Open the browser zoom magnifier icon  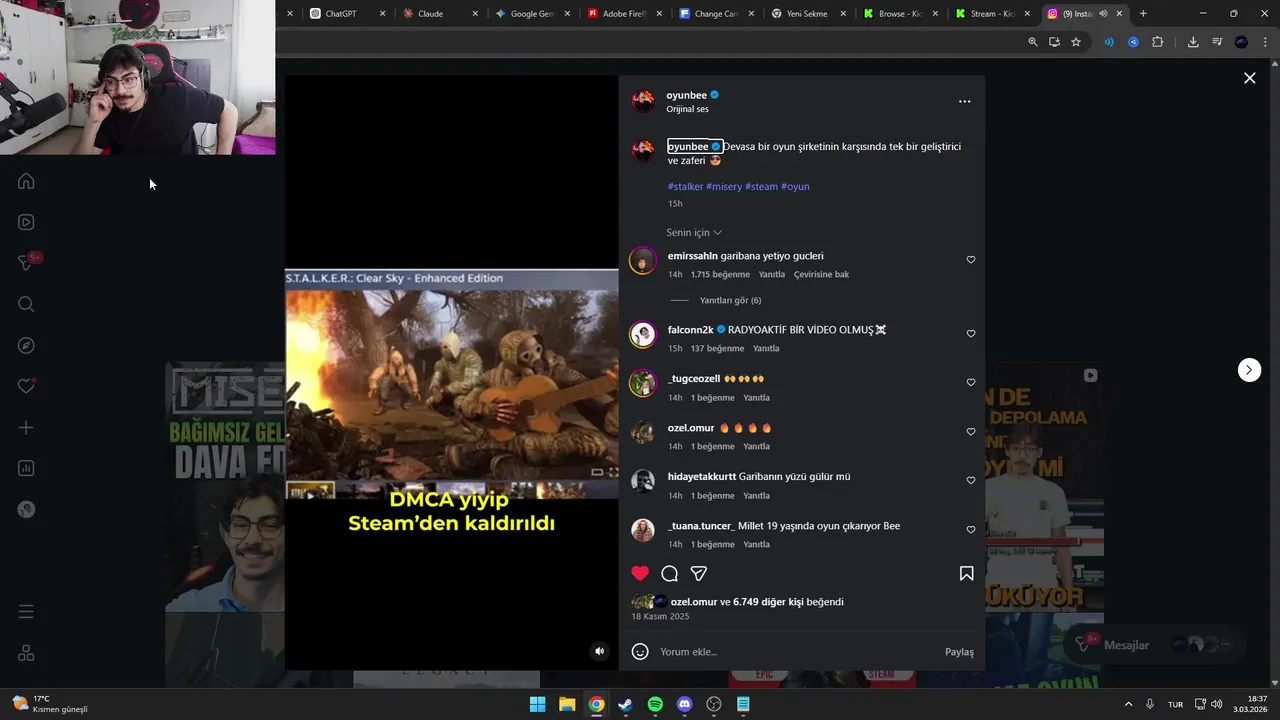pyautogui.click(x=1033, y=42)
